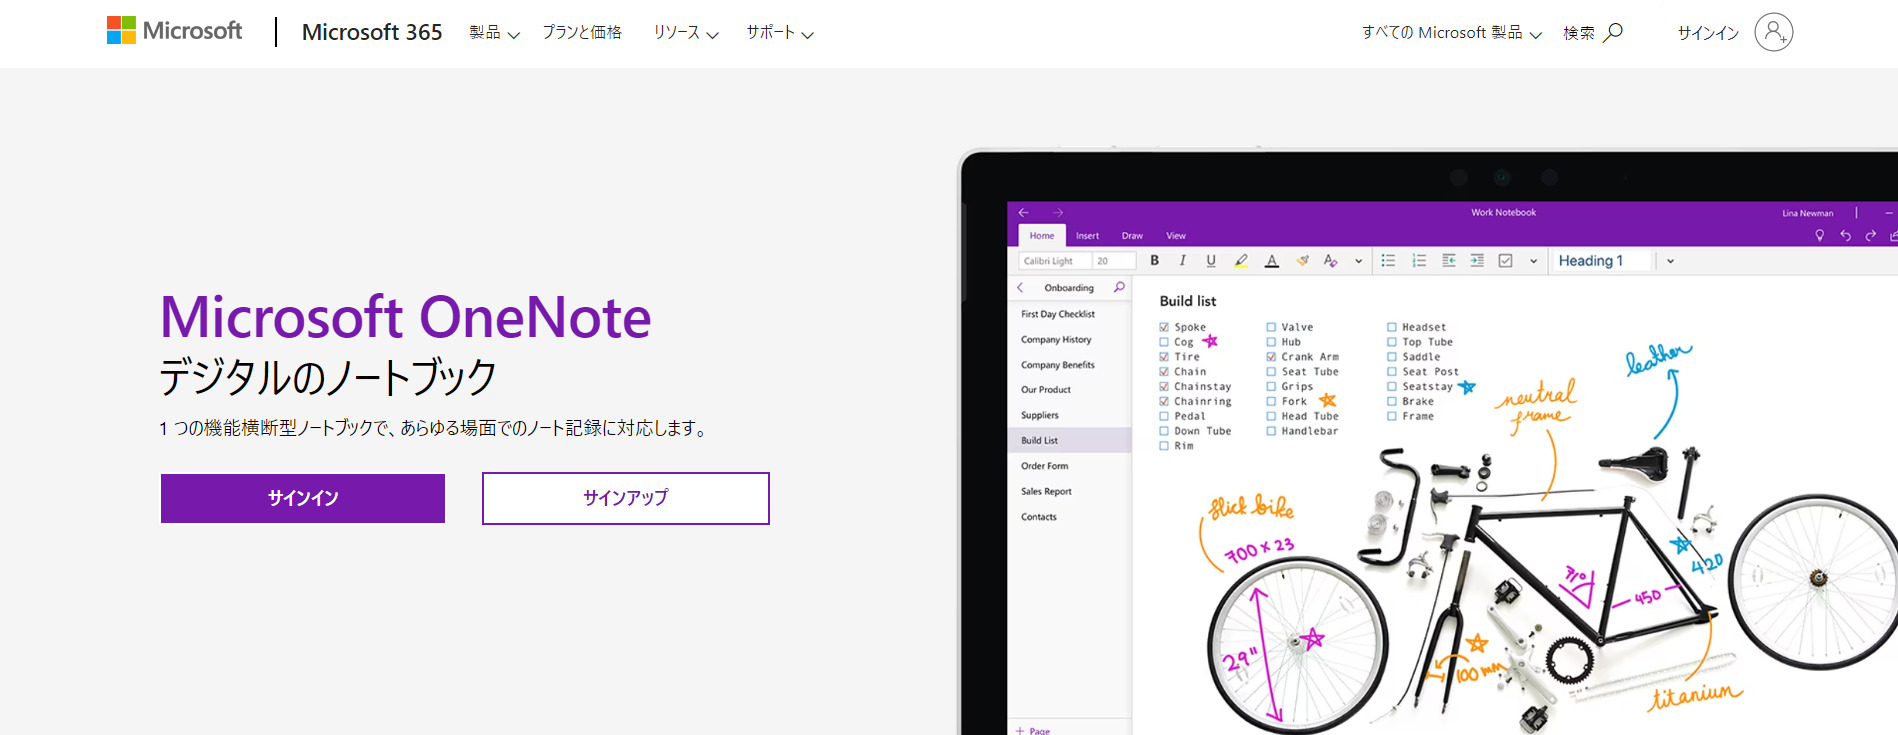Click サインイン text in the header
The image size is (1898, 735).
pos(1708,33)
